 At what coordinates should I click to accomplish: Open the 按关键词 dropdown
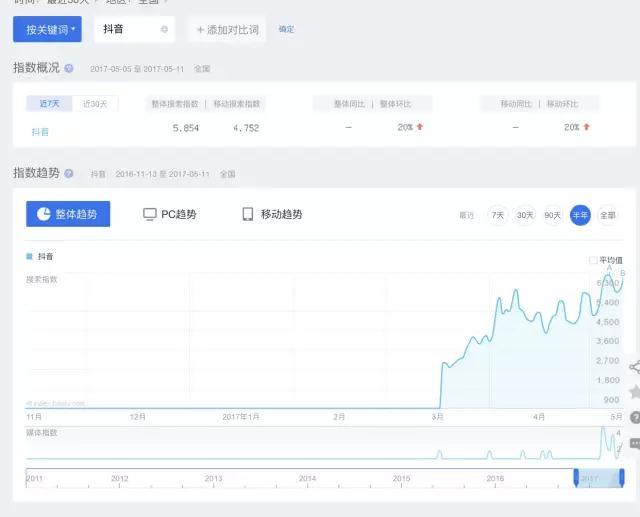tap(47, 30)
